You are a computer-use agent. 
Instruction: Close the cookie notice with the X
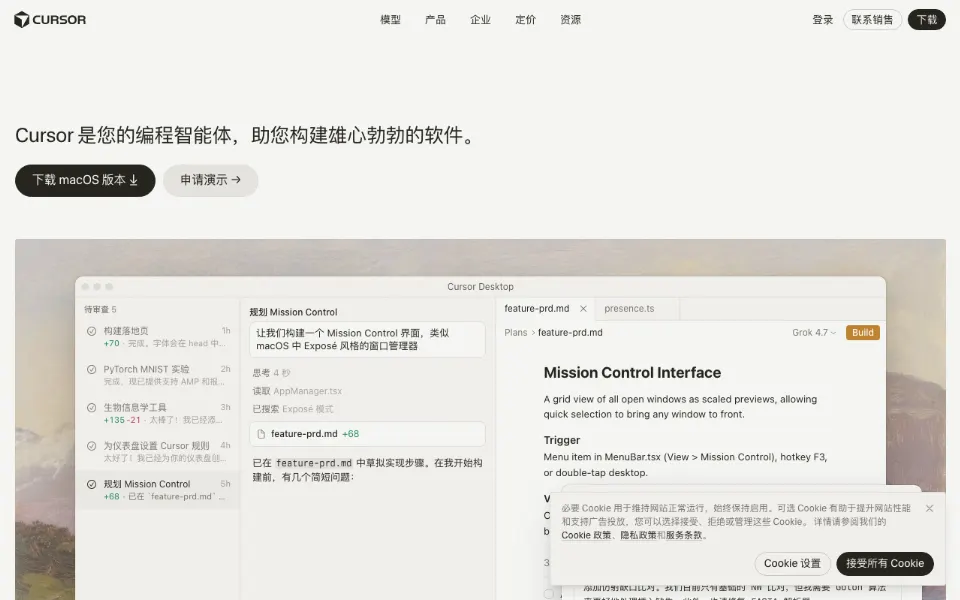(x=929, y=508)
